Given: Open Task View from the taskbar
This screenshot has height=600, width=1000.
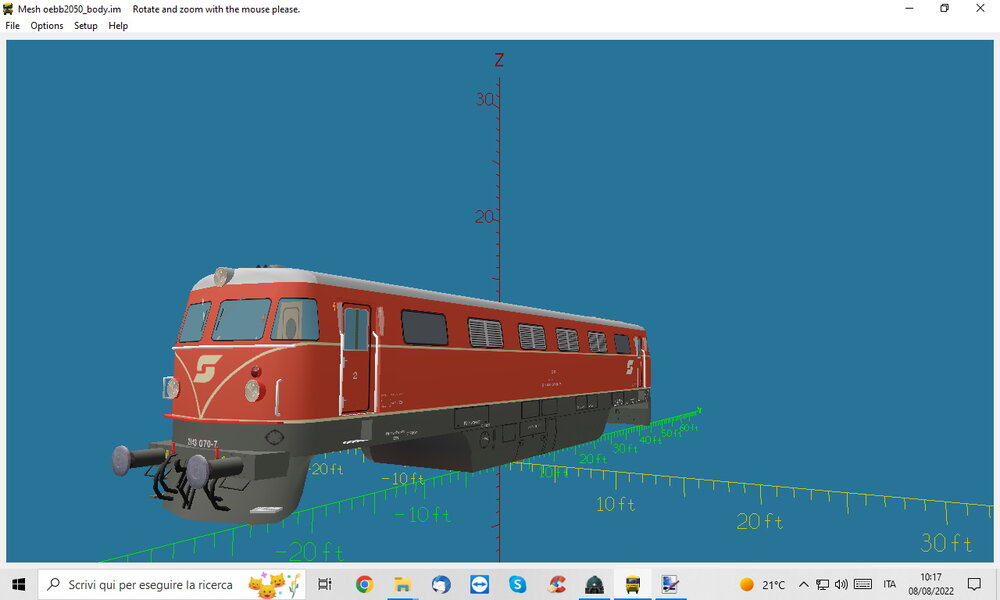Looking at the screenshot, I should pos(325,584).
